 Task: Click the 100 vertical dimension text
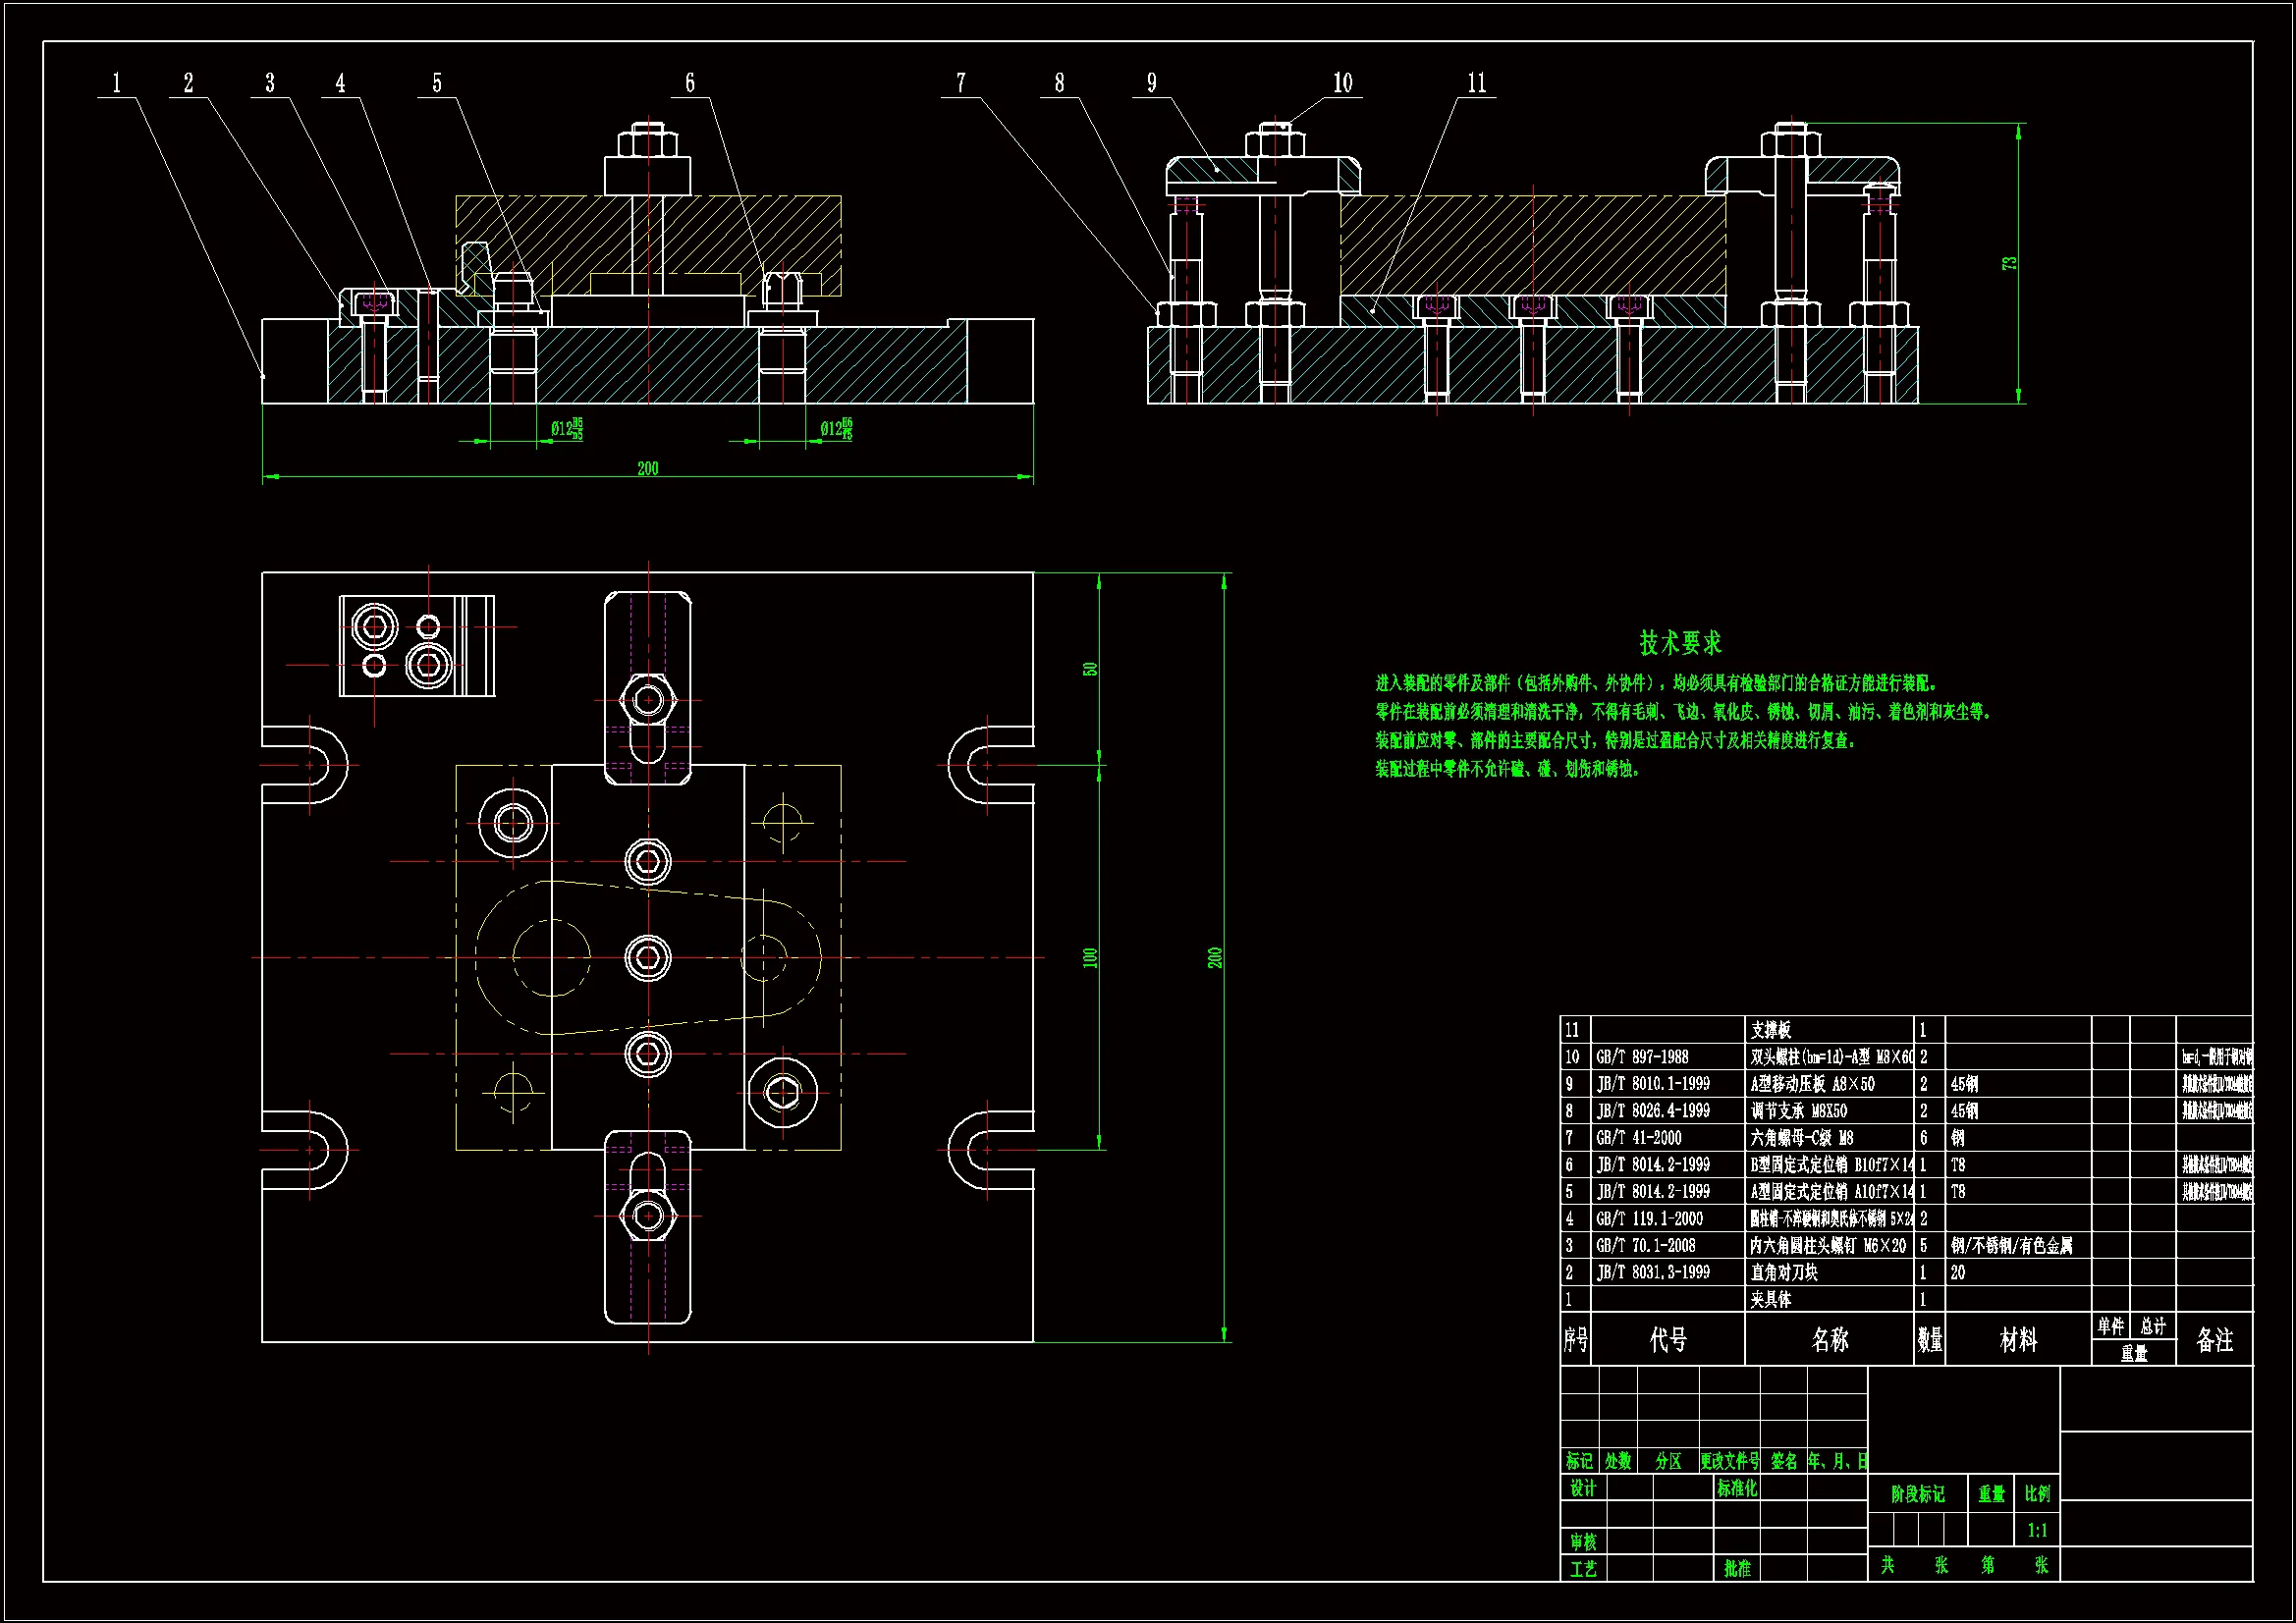[1090, 958]
